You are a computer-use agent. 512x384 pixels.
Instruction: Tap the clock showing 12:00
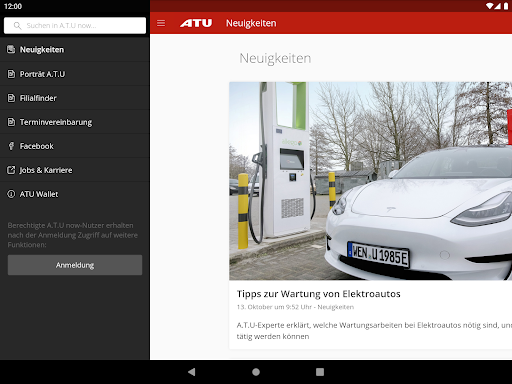(x=13, y=6)
